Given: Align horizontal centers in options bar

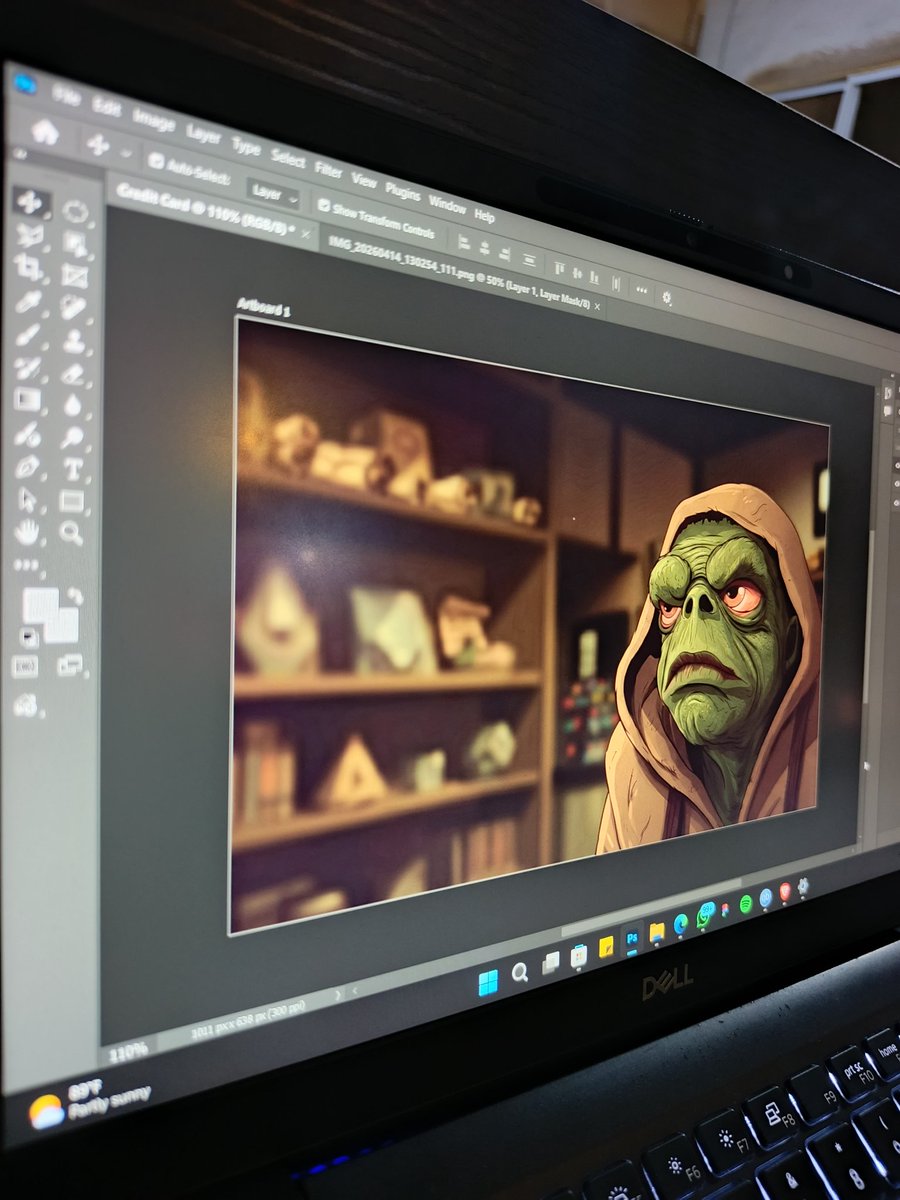Looking at the screenshot, I should pyautogui.click(x=484, y=248).
